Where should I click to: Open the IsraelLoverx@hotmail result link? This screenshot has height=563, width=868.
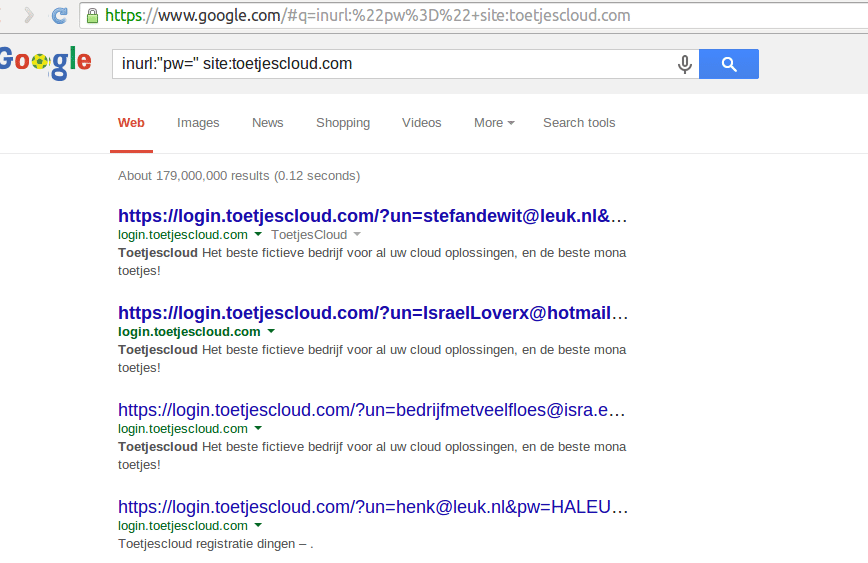click(x=373, y=313)
